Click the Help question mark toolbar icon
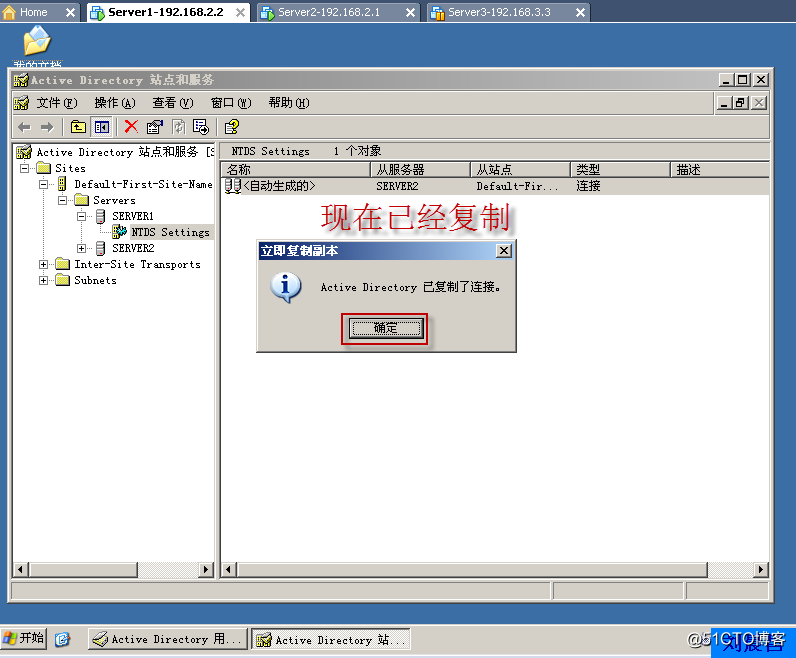The height and width of the screenshot is (658, 796). (231, 127)
